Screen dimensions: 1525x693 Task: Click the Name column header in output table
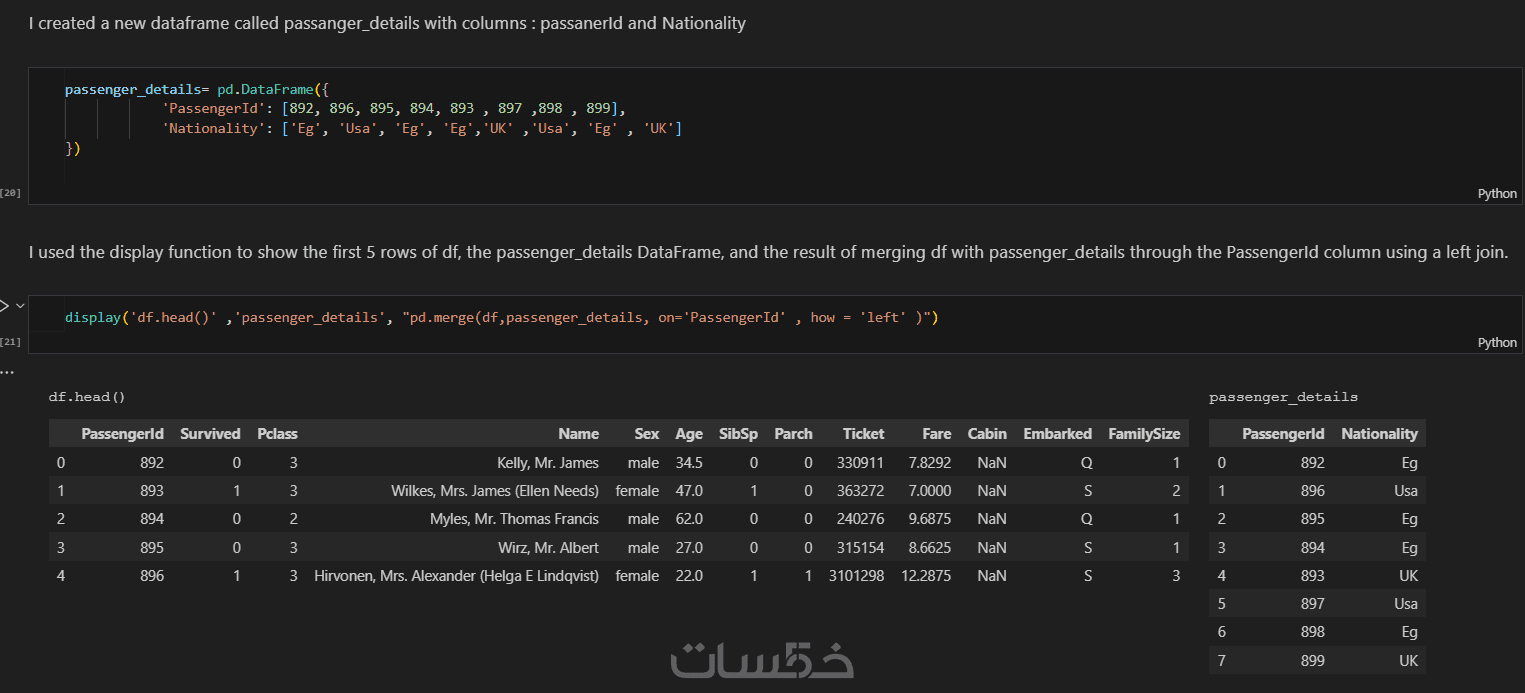pos(578,434)
